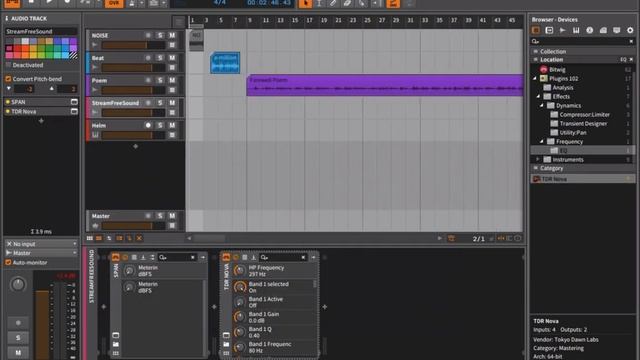Viewport: 640px width, 360px height.
Task: Click the transport play button
Action: [49, 2]
